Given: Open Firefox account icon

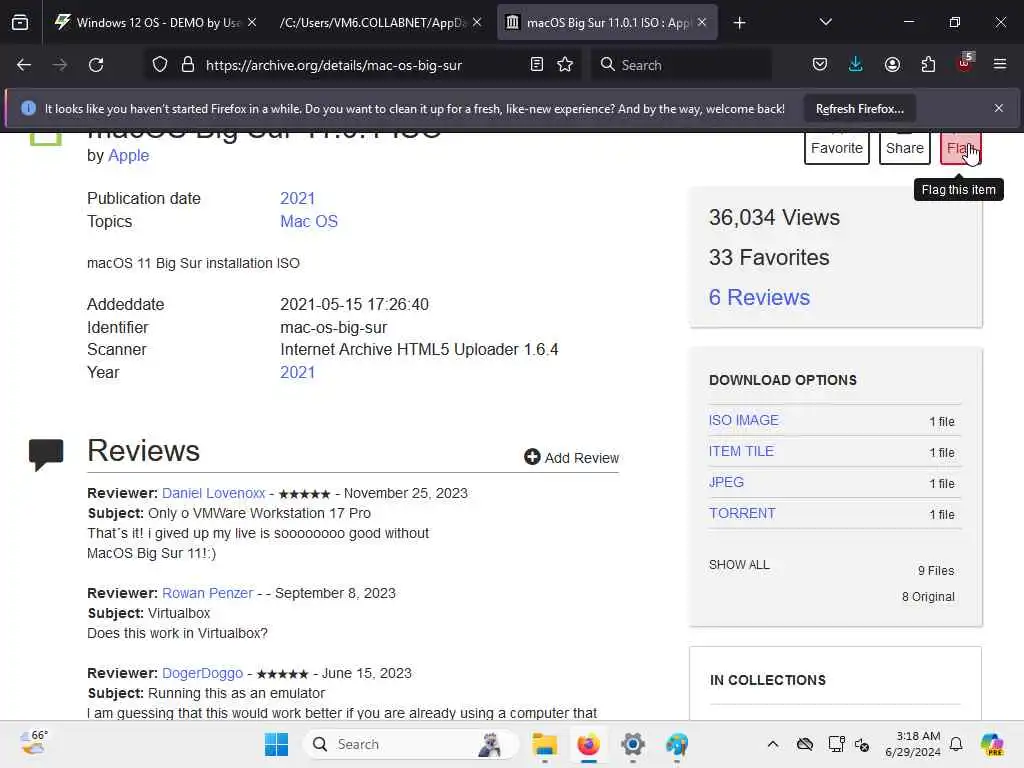Looking at the screenshot, I should click(x=892, y=65).
